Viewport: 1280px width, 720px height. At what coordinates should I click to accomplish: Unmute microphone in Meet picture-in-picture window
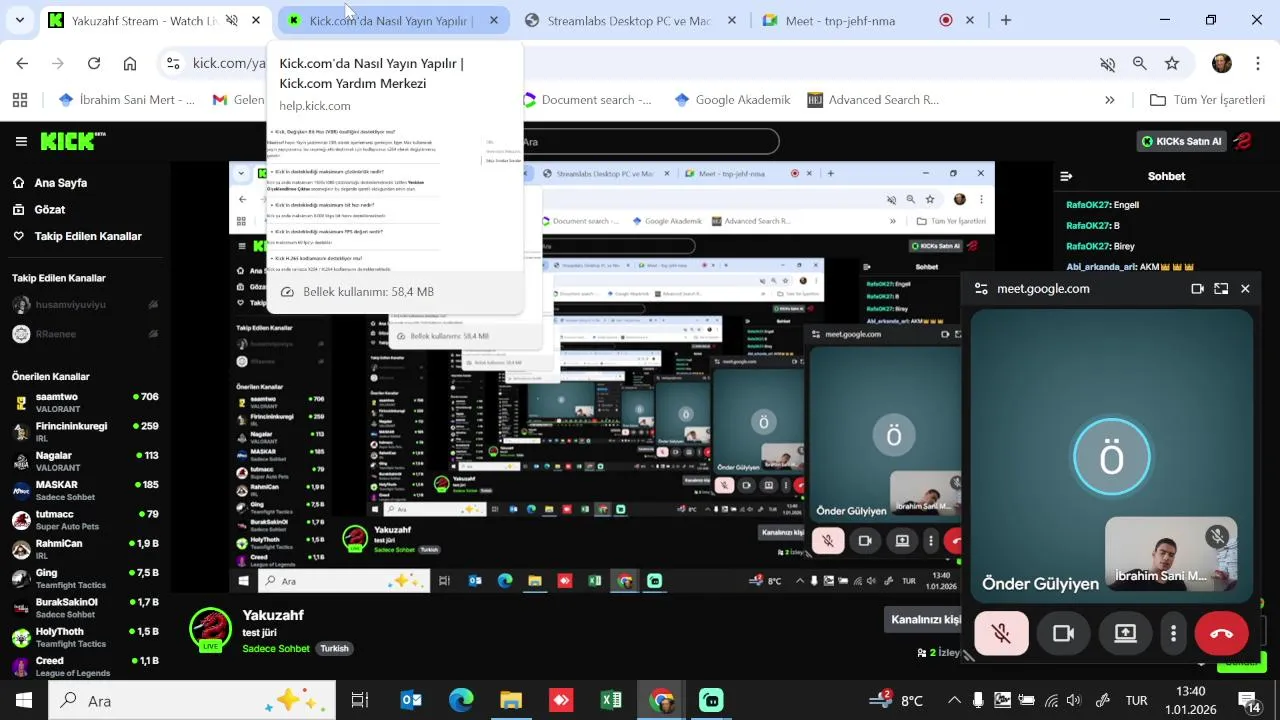click(x=1001, y=633)
